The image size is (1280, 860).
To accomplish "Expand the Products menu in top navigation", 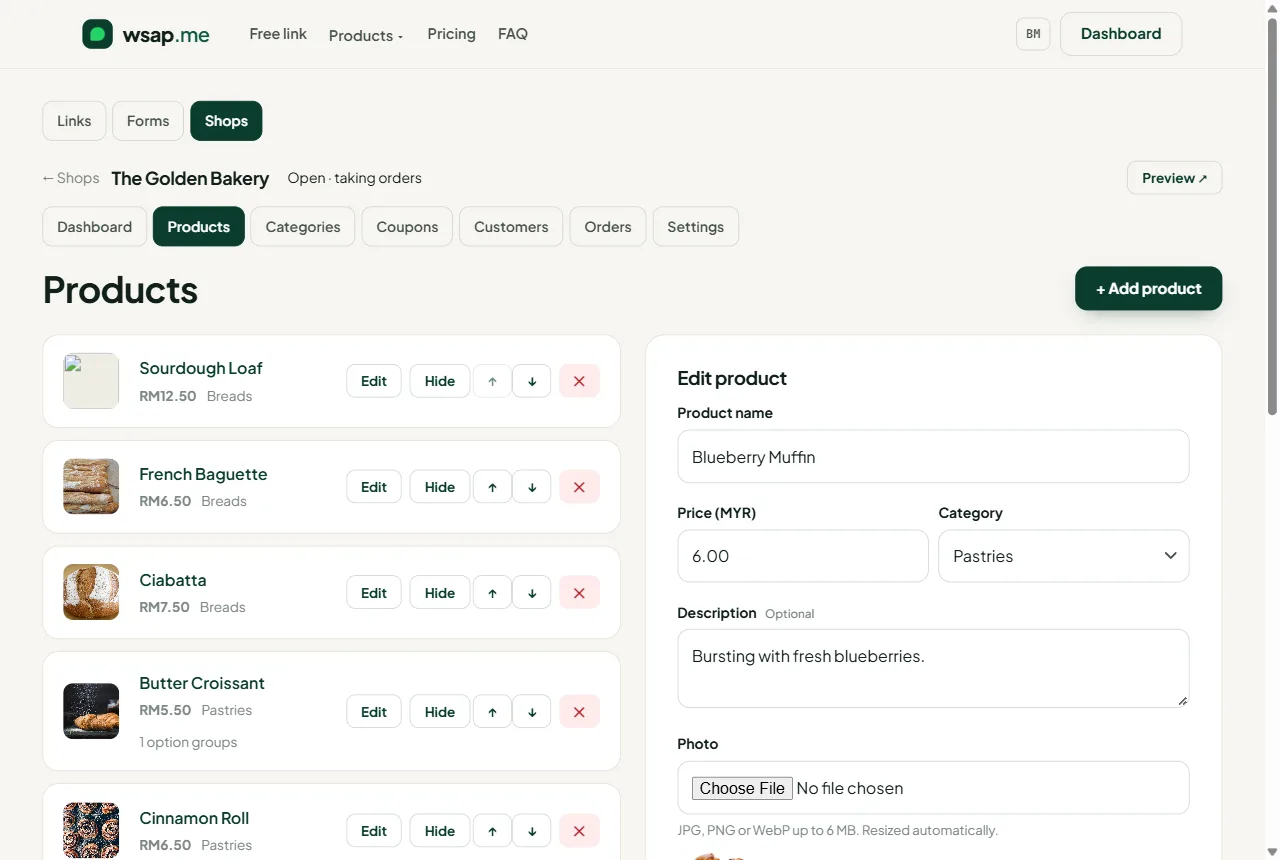I will coord(366,35).
